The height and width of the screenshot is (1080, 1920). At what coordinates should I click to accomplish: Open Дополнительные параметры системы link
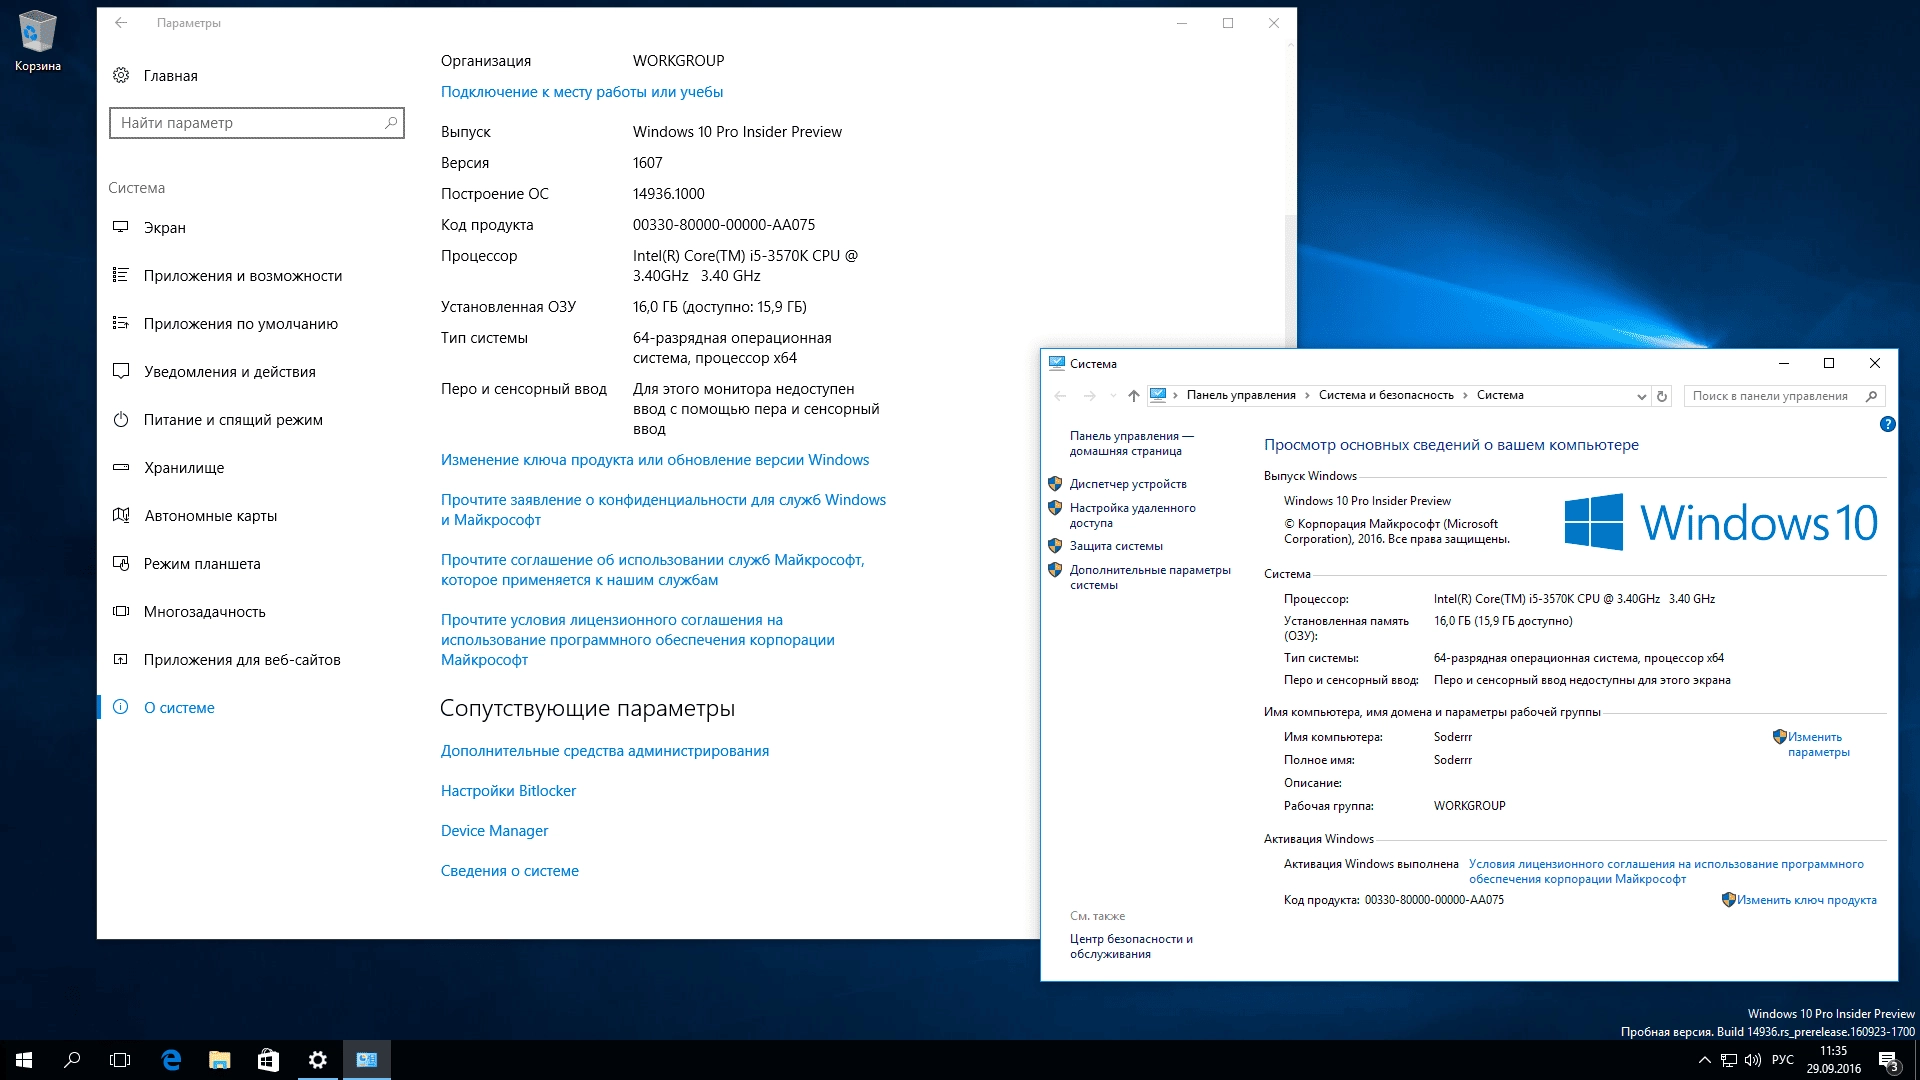click(x=1150, y=577)
